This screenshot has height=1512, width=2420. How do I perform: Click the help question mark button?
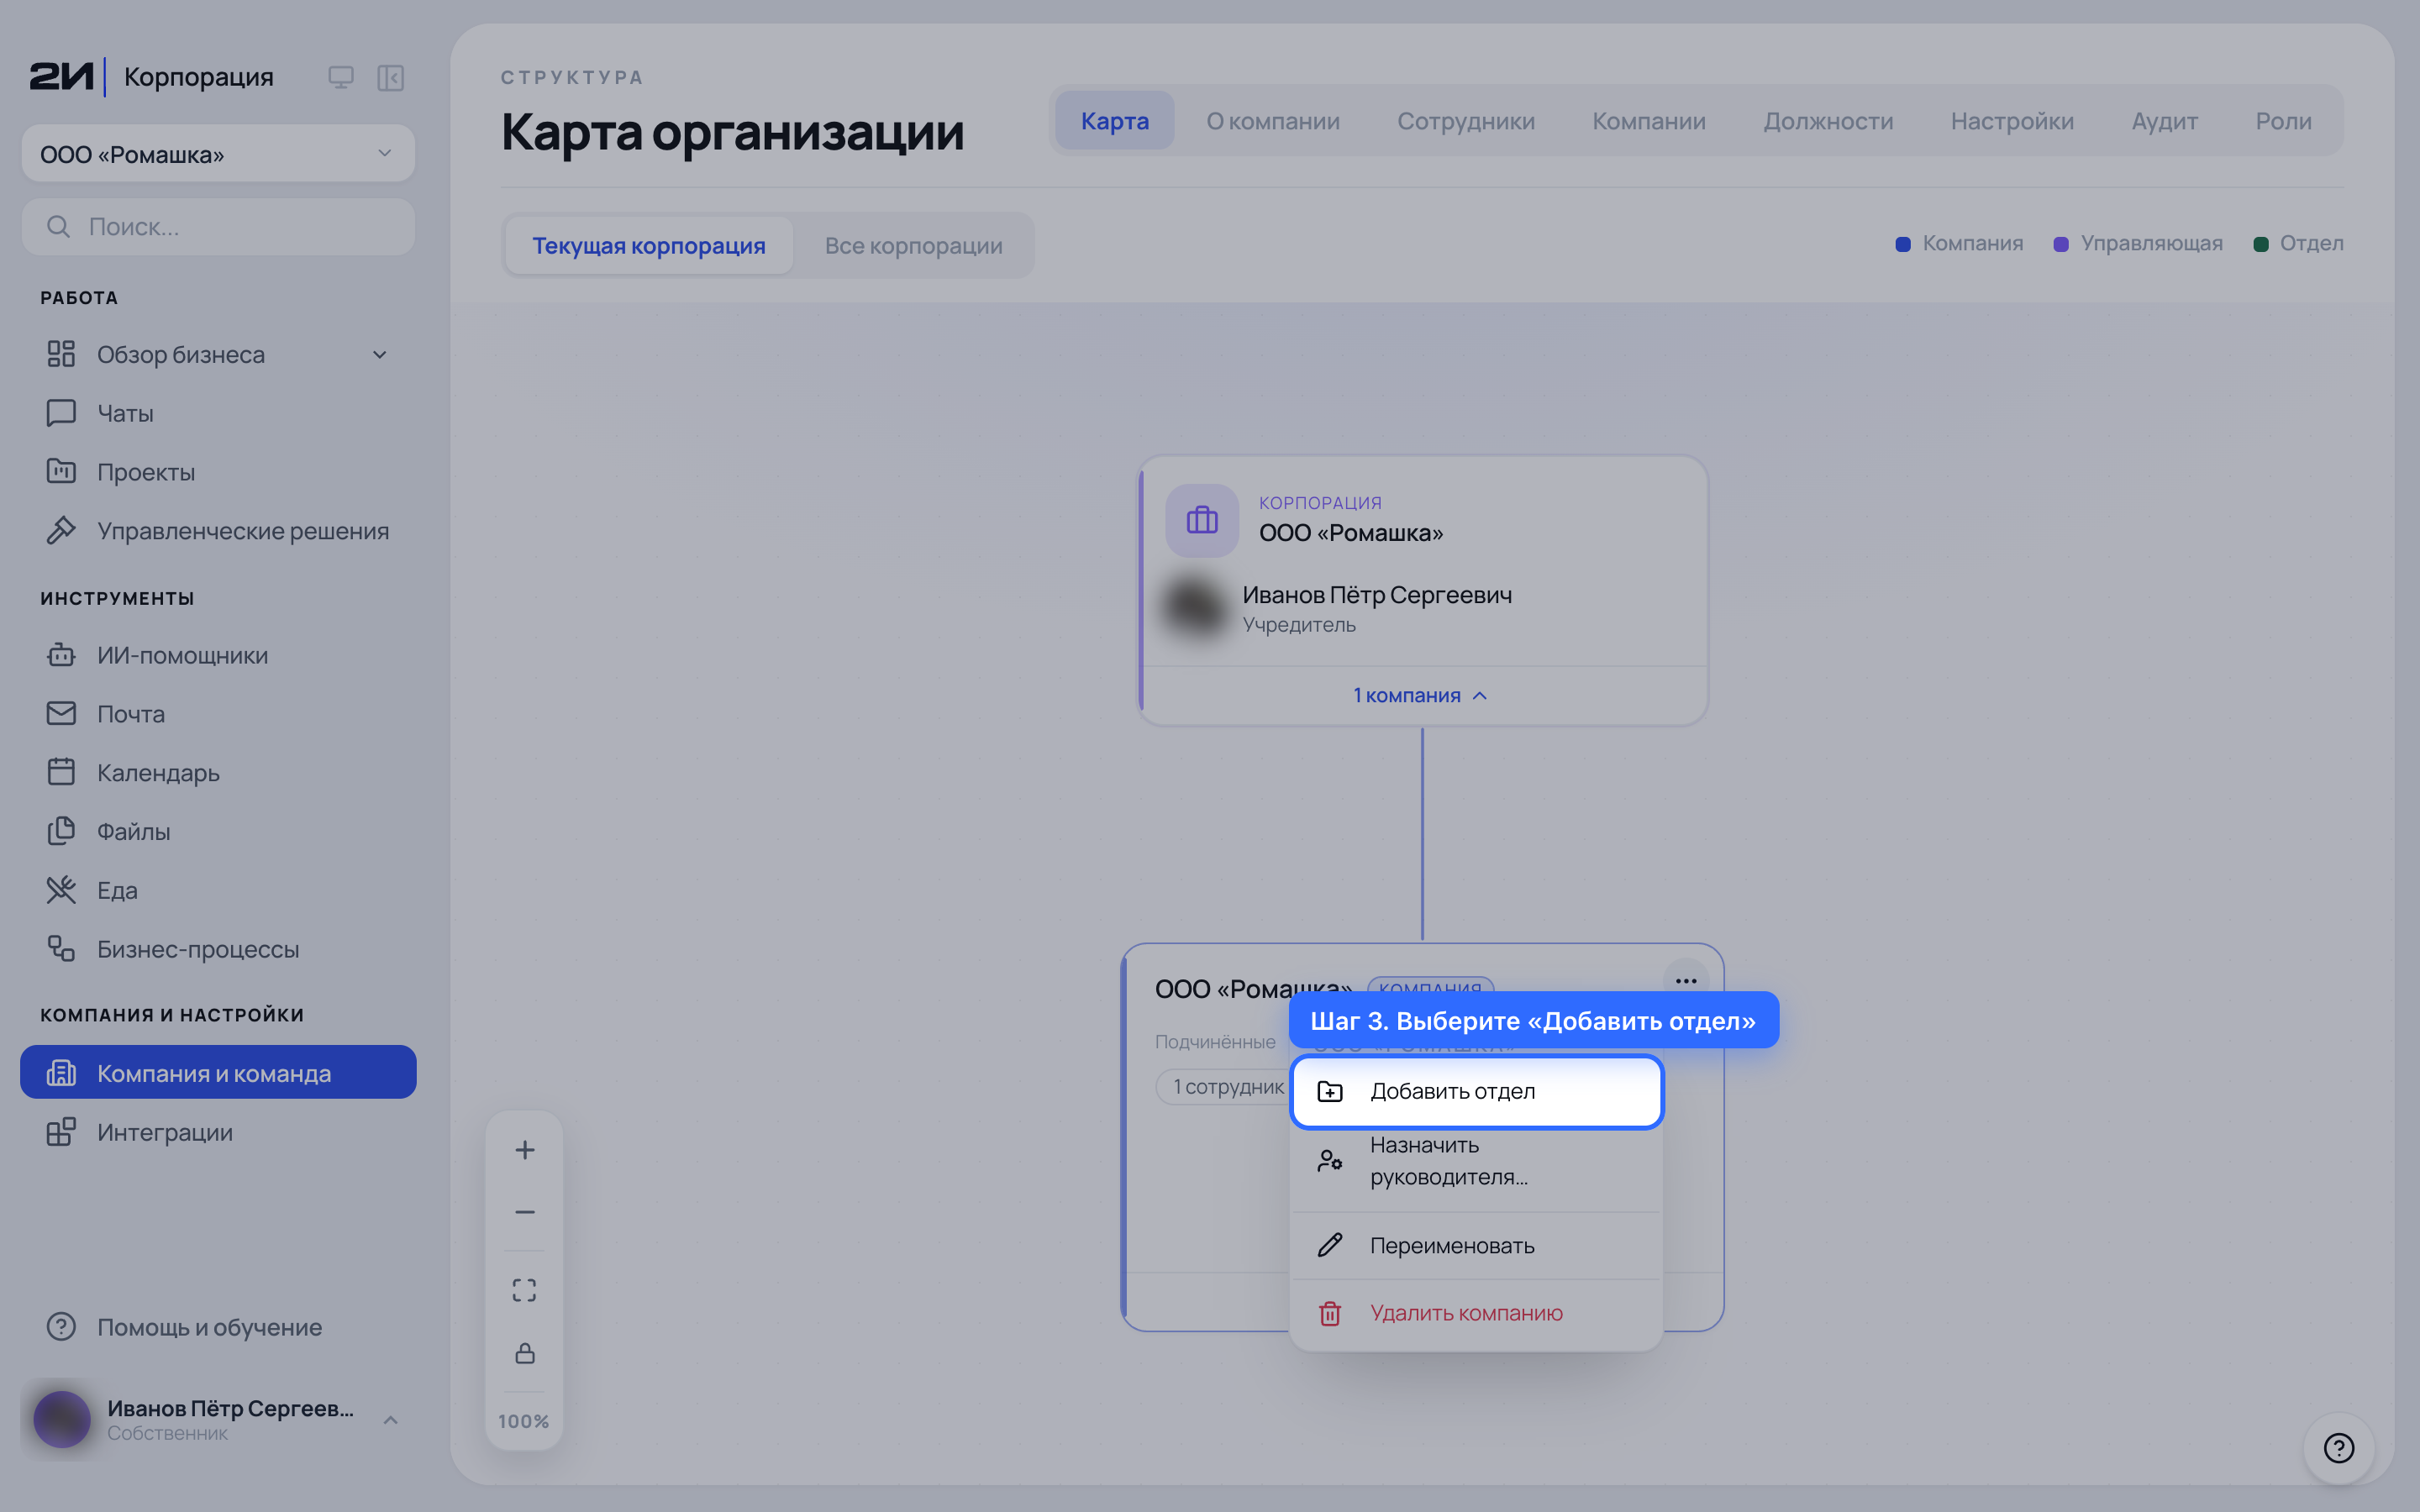click(x=2339, y=1448)
